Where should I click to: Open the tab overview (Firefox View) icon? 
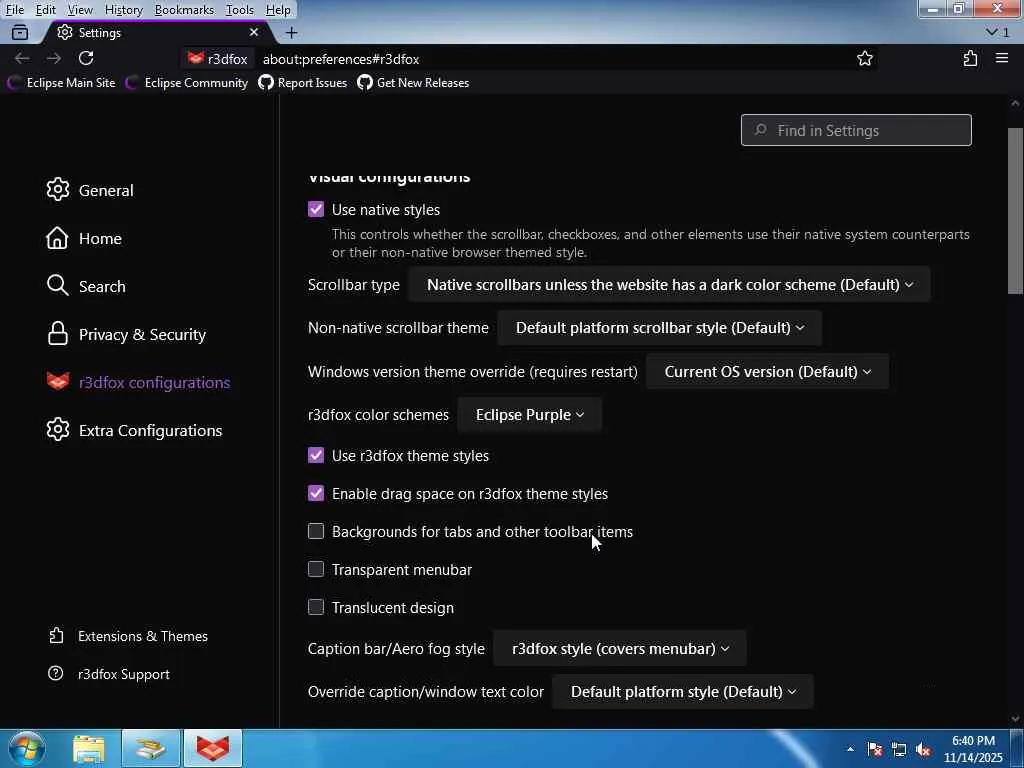click(20, 32)
